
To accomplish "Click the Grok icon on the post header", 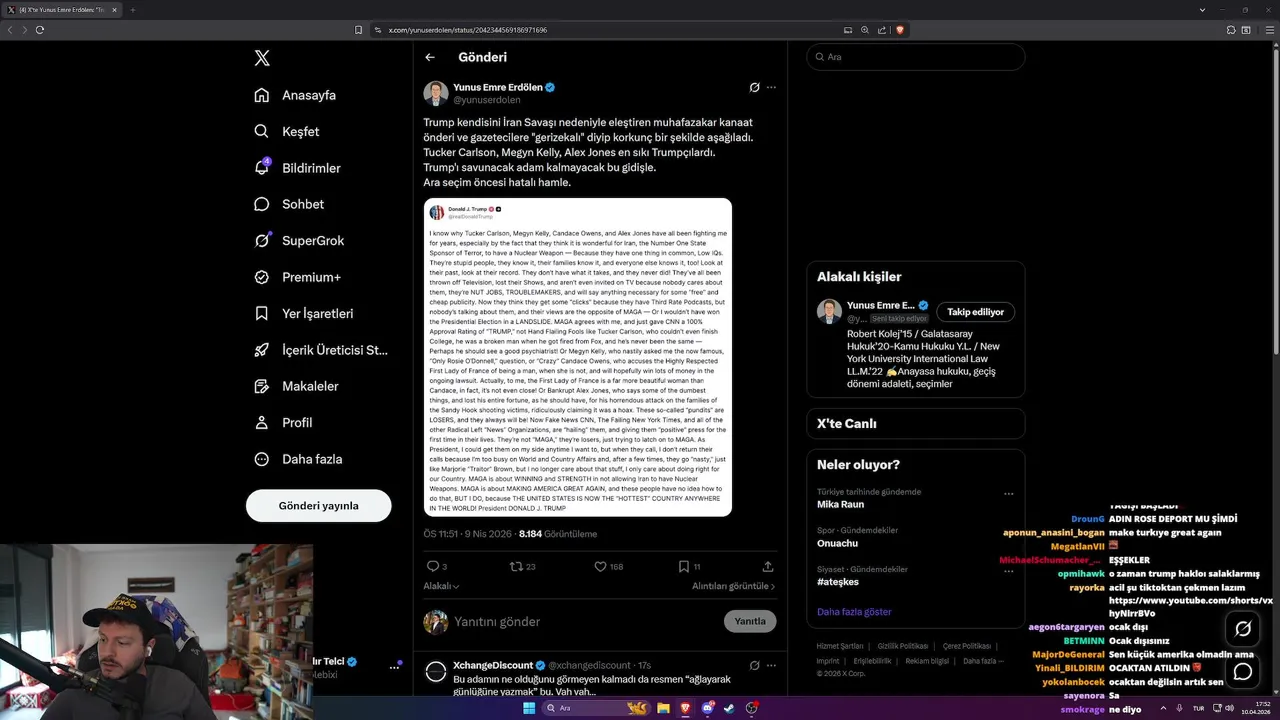I will pos(755,87).
